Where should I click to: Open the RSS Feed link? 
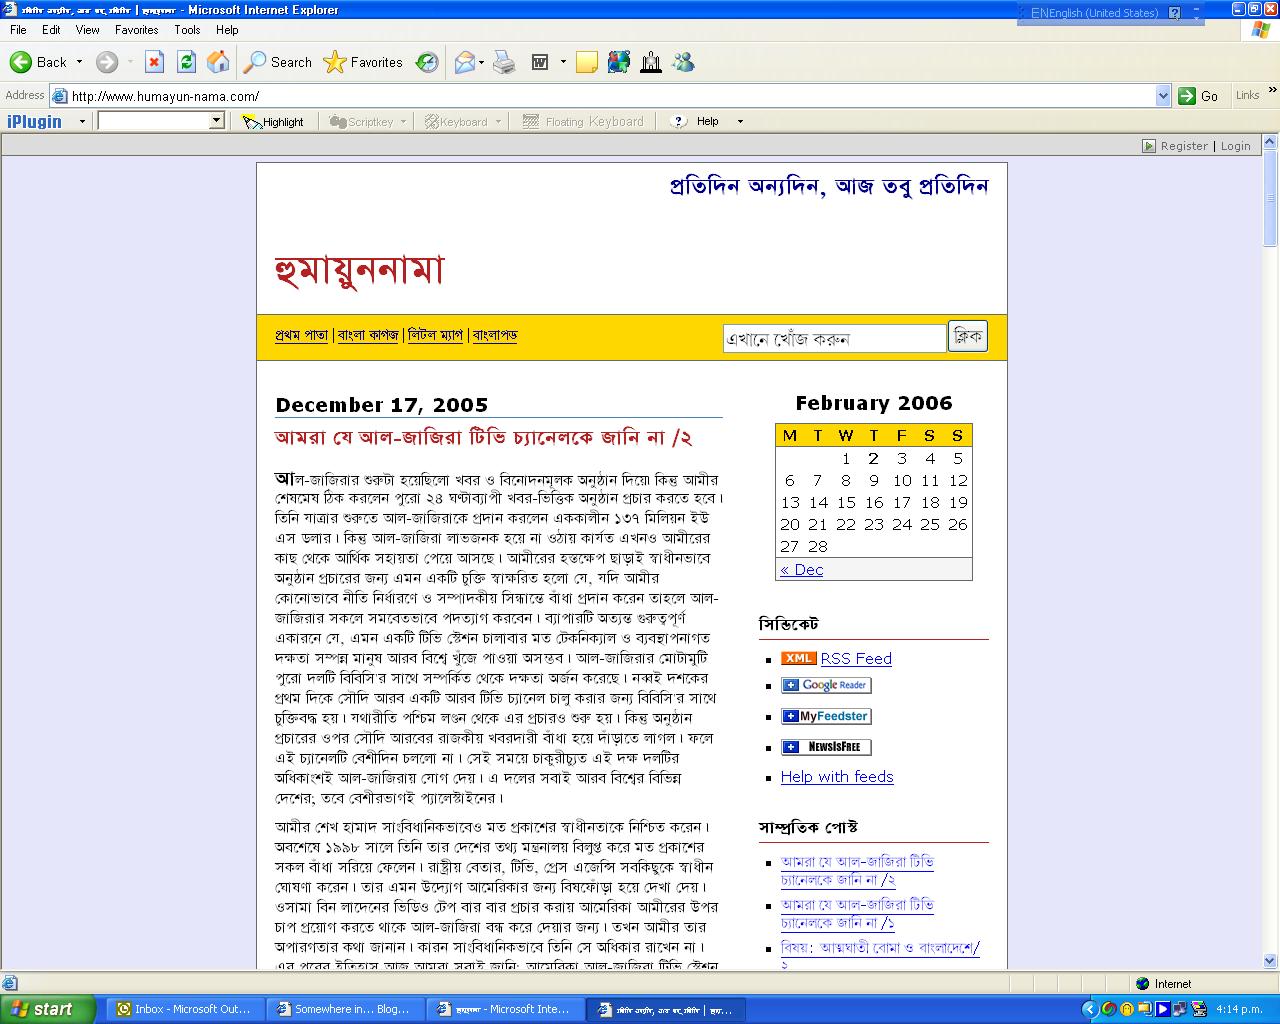[856, 658]
